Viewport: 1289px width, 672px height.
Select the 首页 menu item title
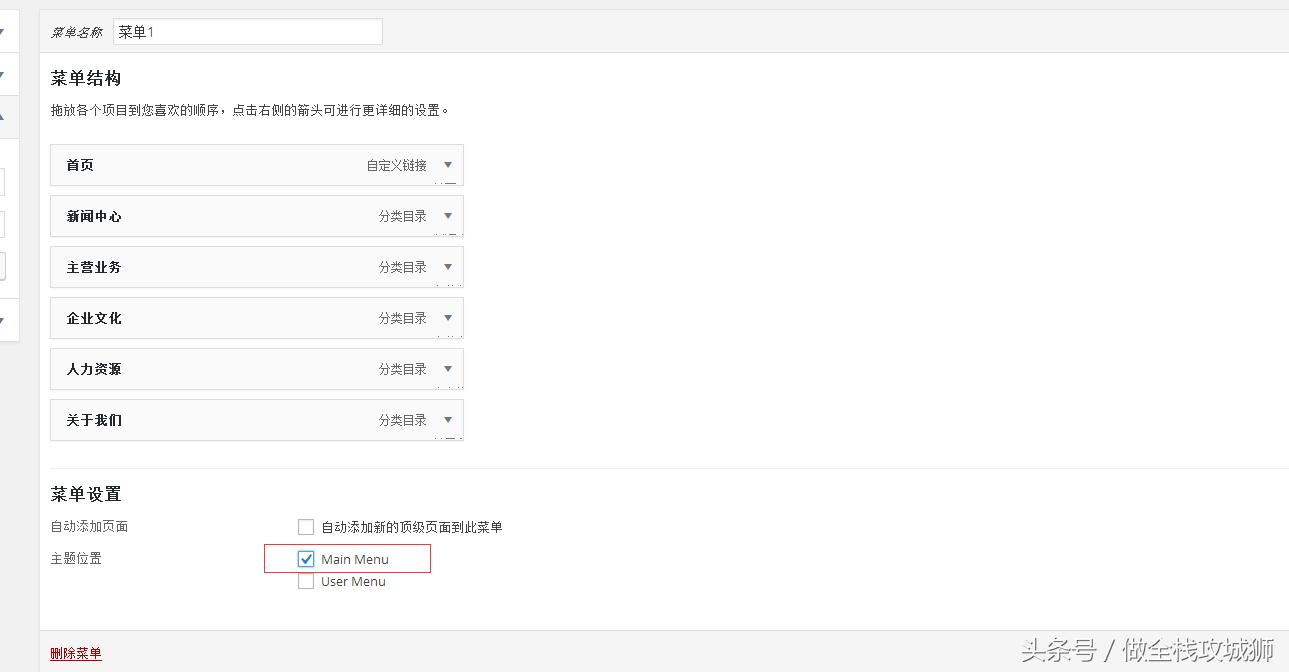point(80,165)
